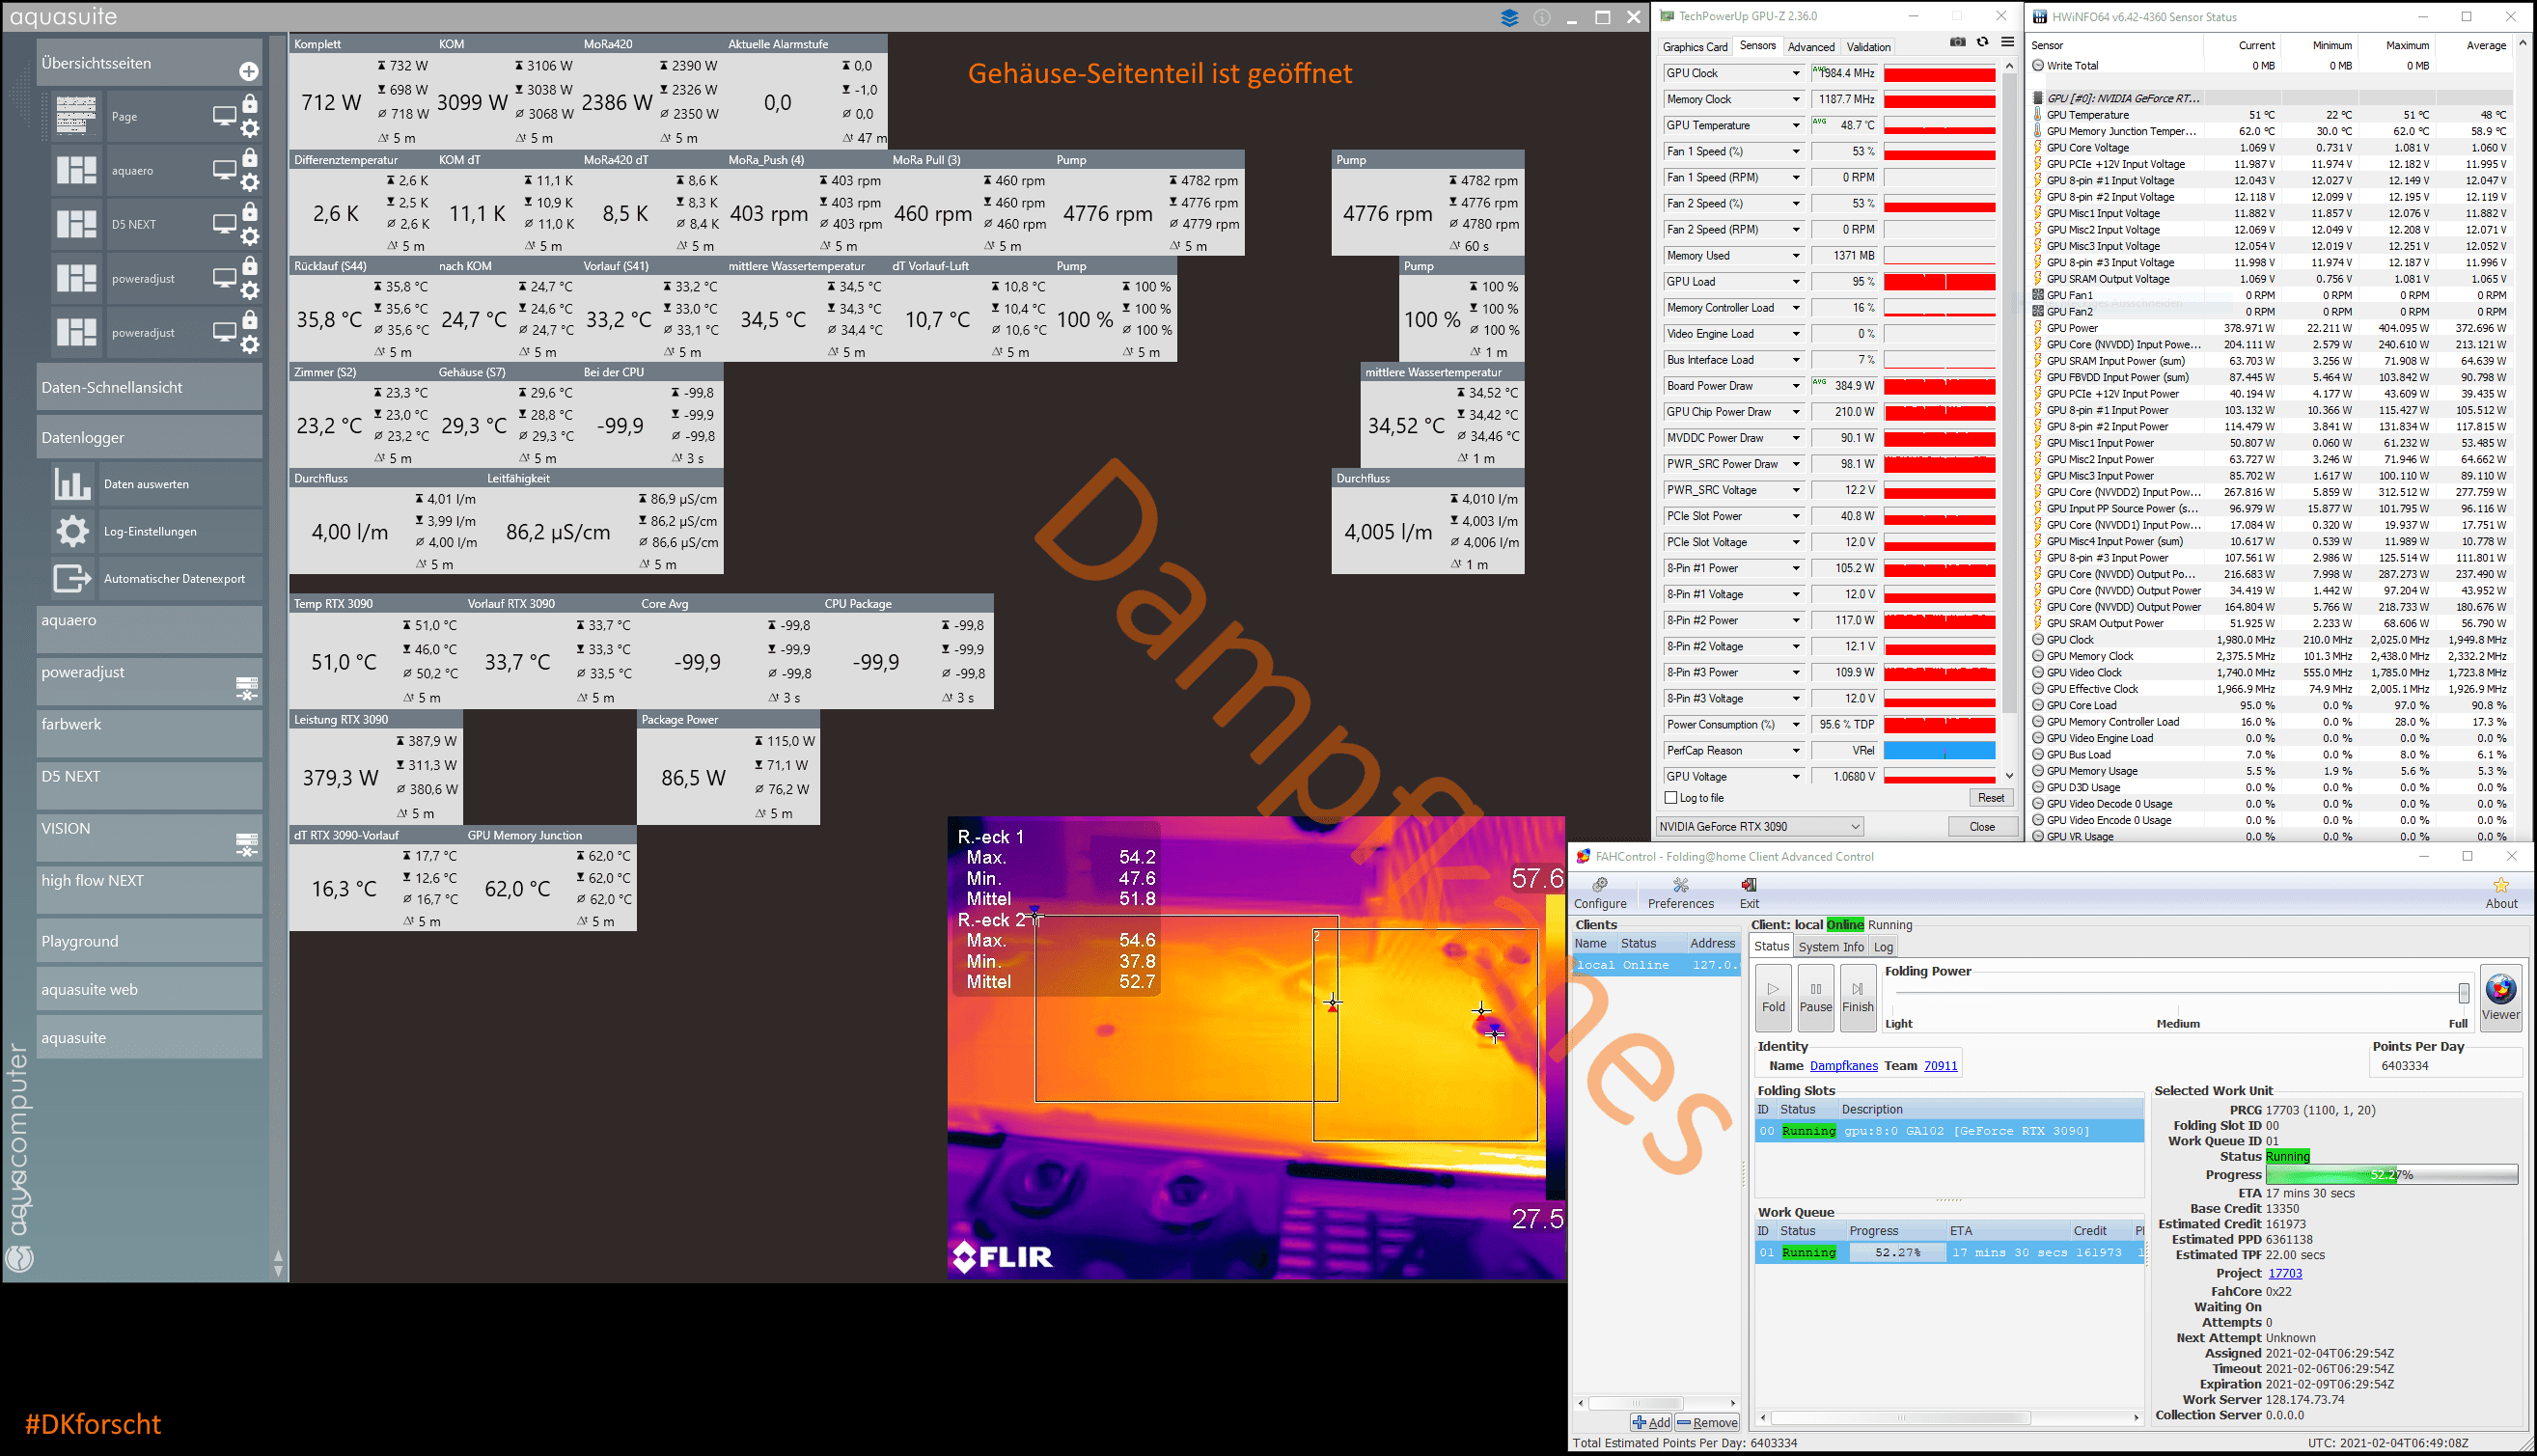Click the Folding Power slider handle
This screenshot has width=2537, height=1456.
2463,993
